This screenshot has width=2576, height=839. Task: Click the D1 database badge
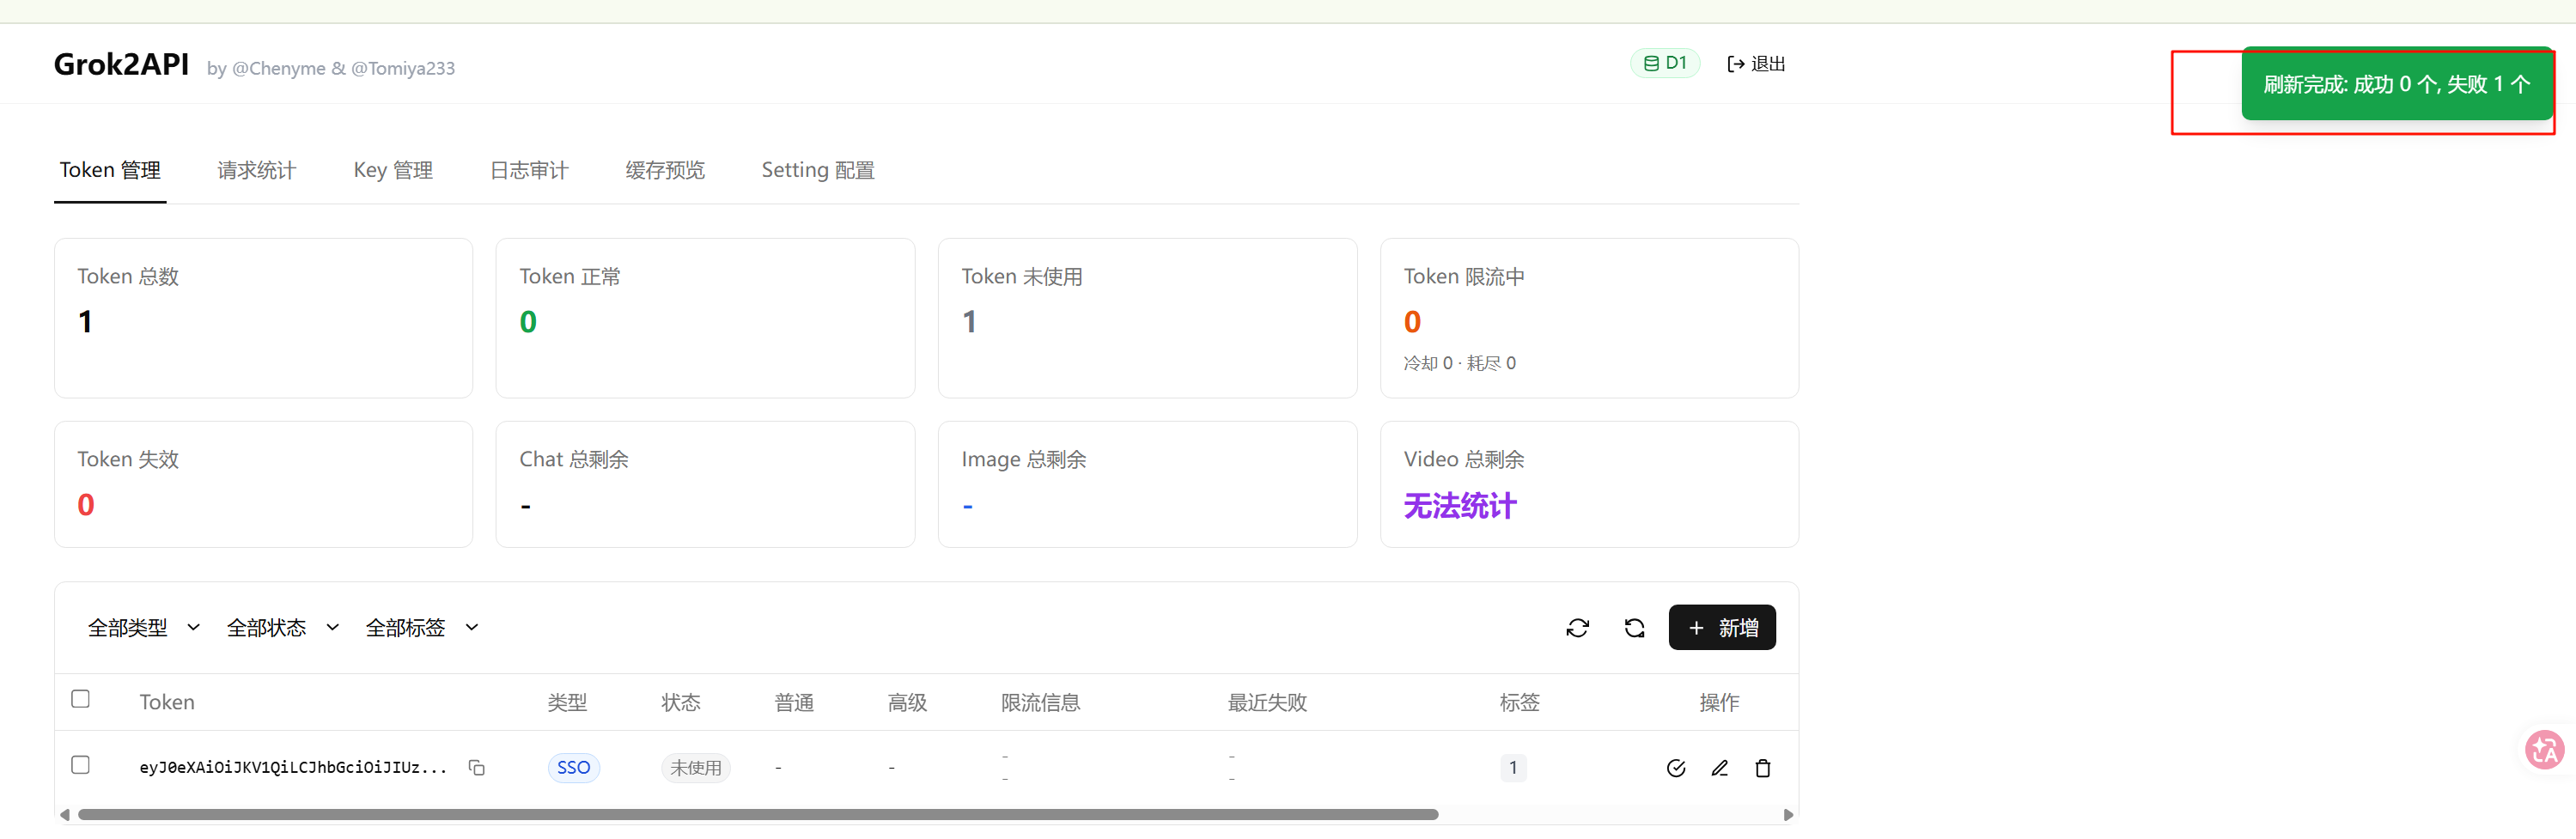(1665, 63)
